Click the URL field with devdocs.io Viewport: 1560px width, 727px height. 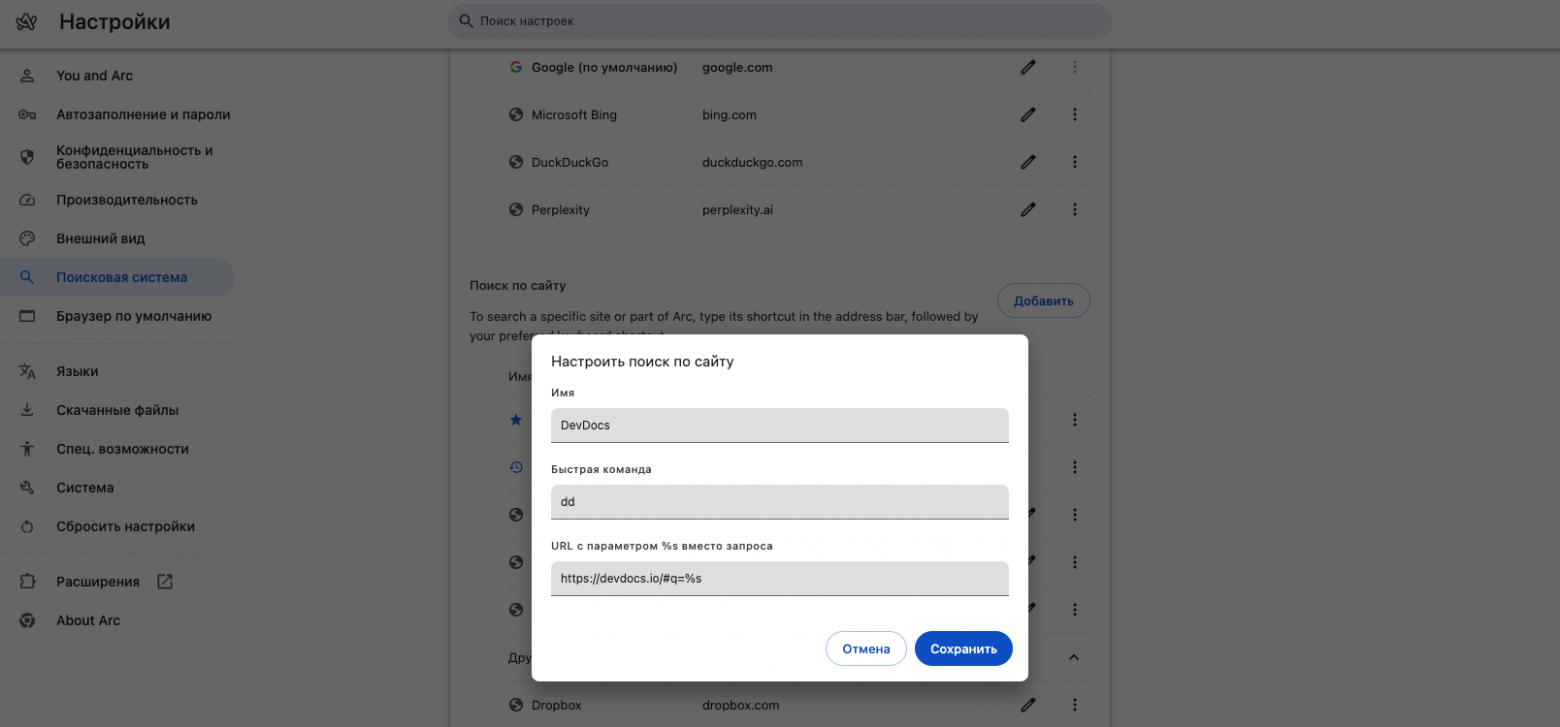pos(780,578)
